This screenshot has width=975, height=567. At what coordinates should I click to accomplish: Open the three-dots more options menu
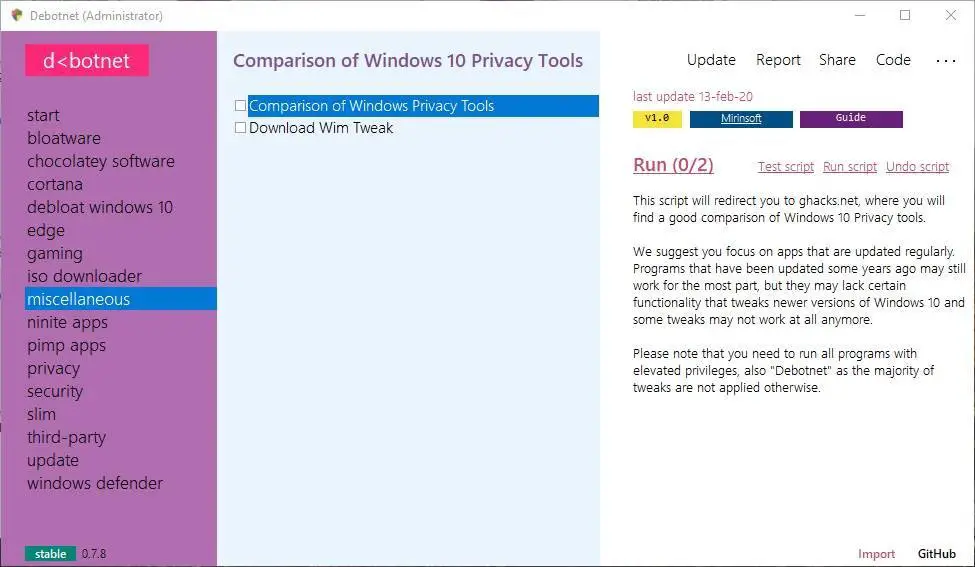[x=945, y=61]
